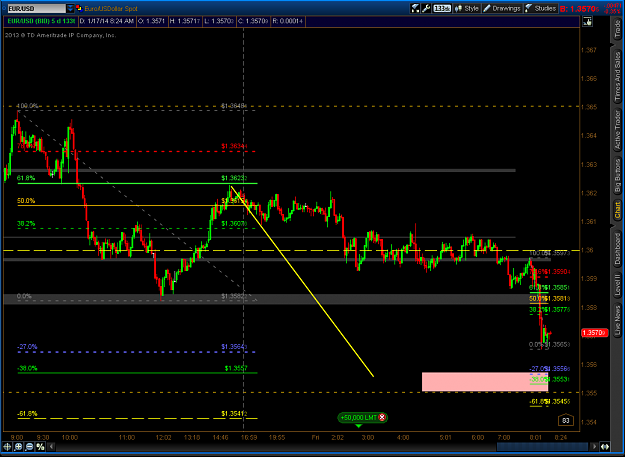
Task: Open the chart Style menu
Action: [467, 8]
